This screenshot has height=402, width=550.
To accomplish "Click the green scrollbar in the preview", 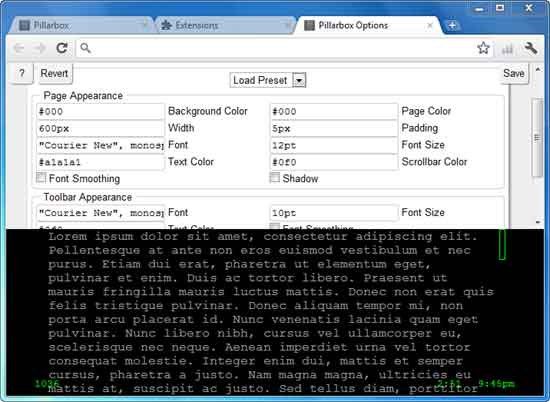I will (x=502, y=244).
